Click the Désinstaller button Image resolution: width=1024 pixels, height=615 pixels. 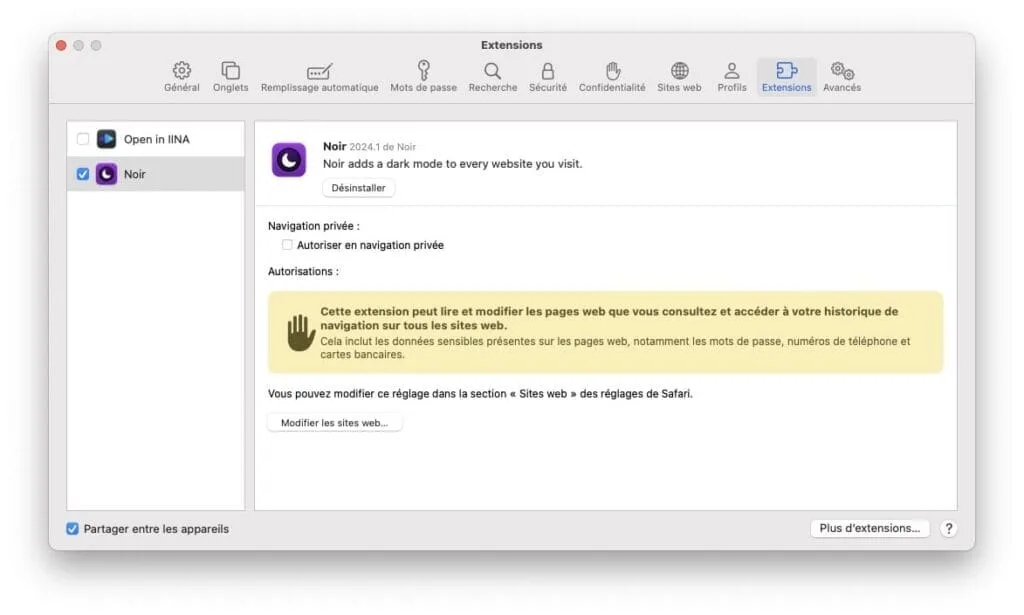point(358,187)
